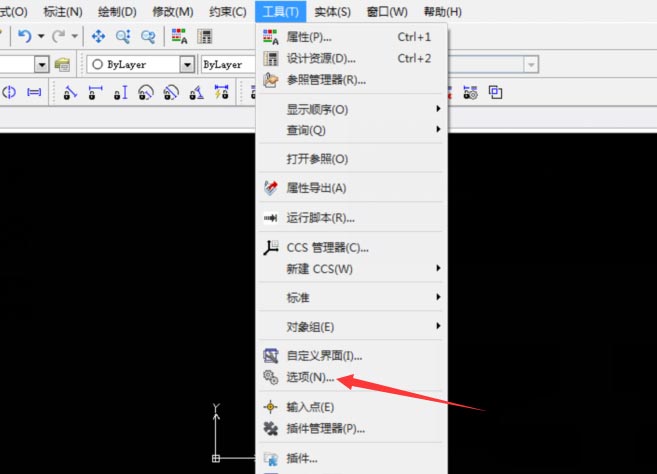Image resolution: width=657 pixels, height=474 pixels.
Task: Select the Pan four-arrow tool
Action: coord(98,36)
